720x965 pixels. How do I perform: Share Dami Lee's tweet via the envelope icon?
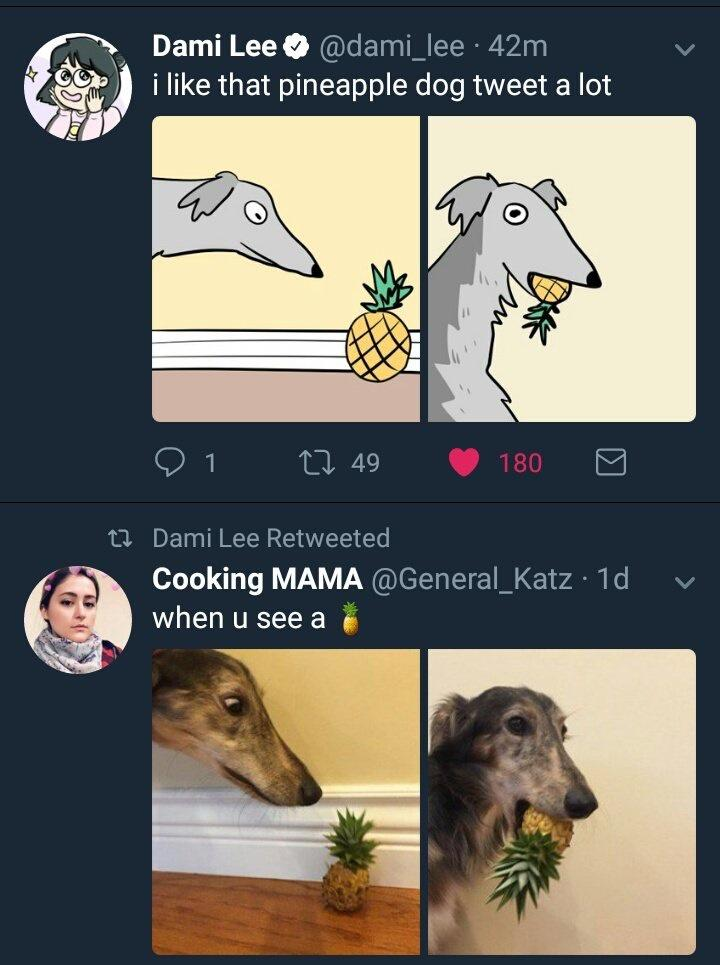[x=610, y=462]
